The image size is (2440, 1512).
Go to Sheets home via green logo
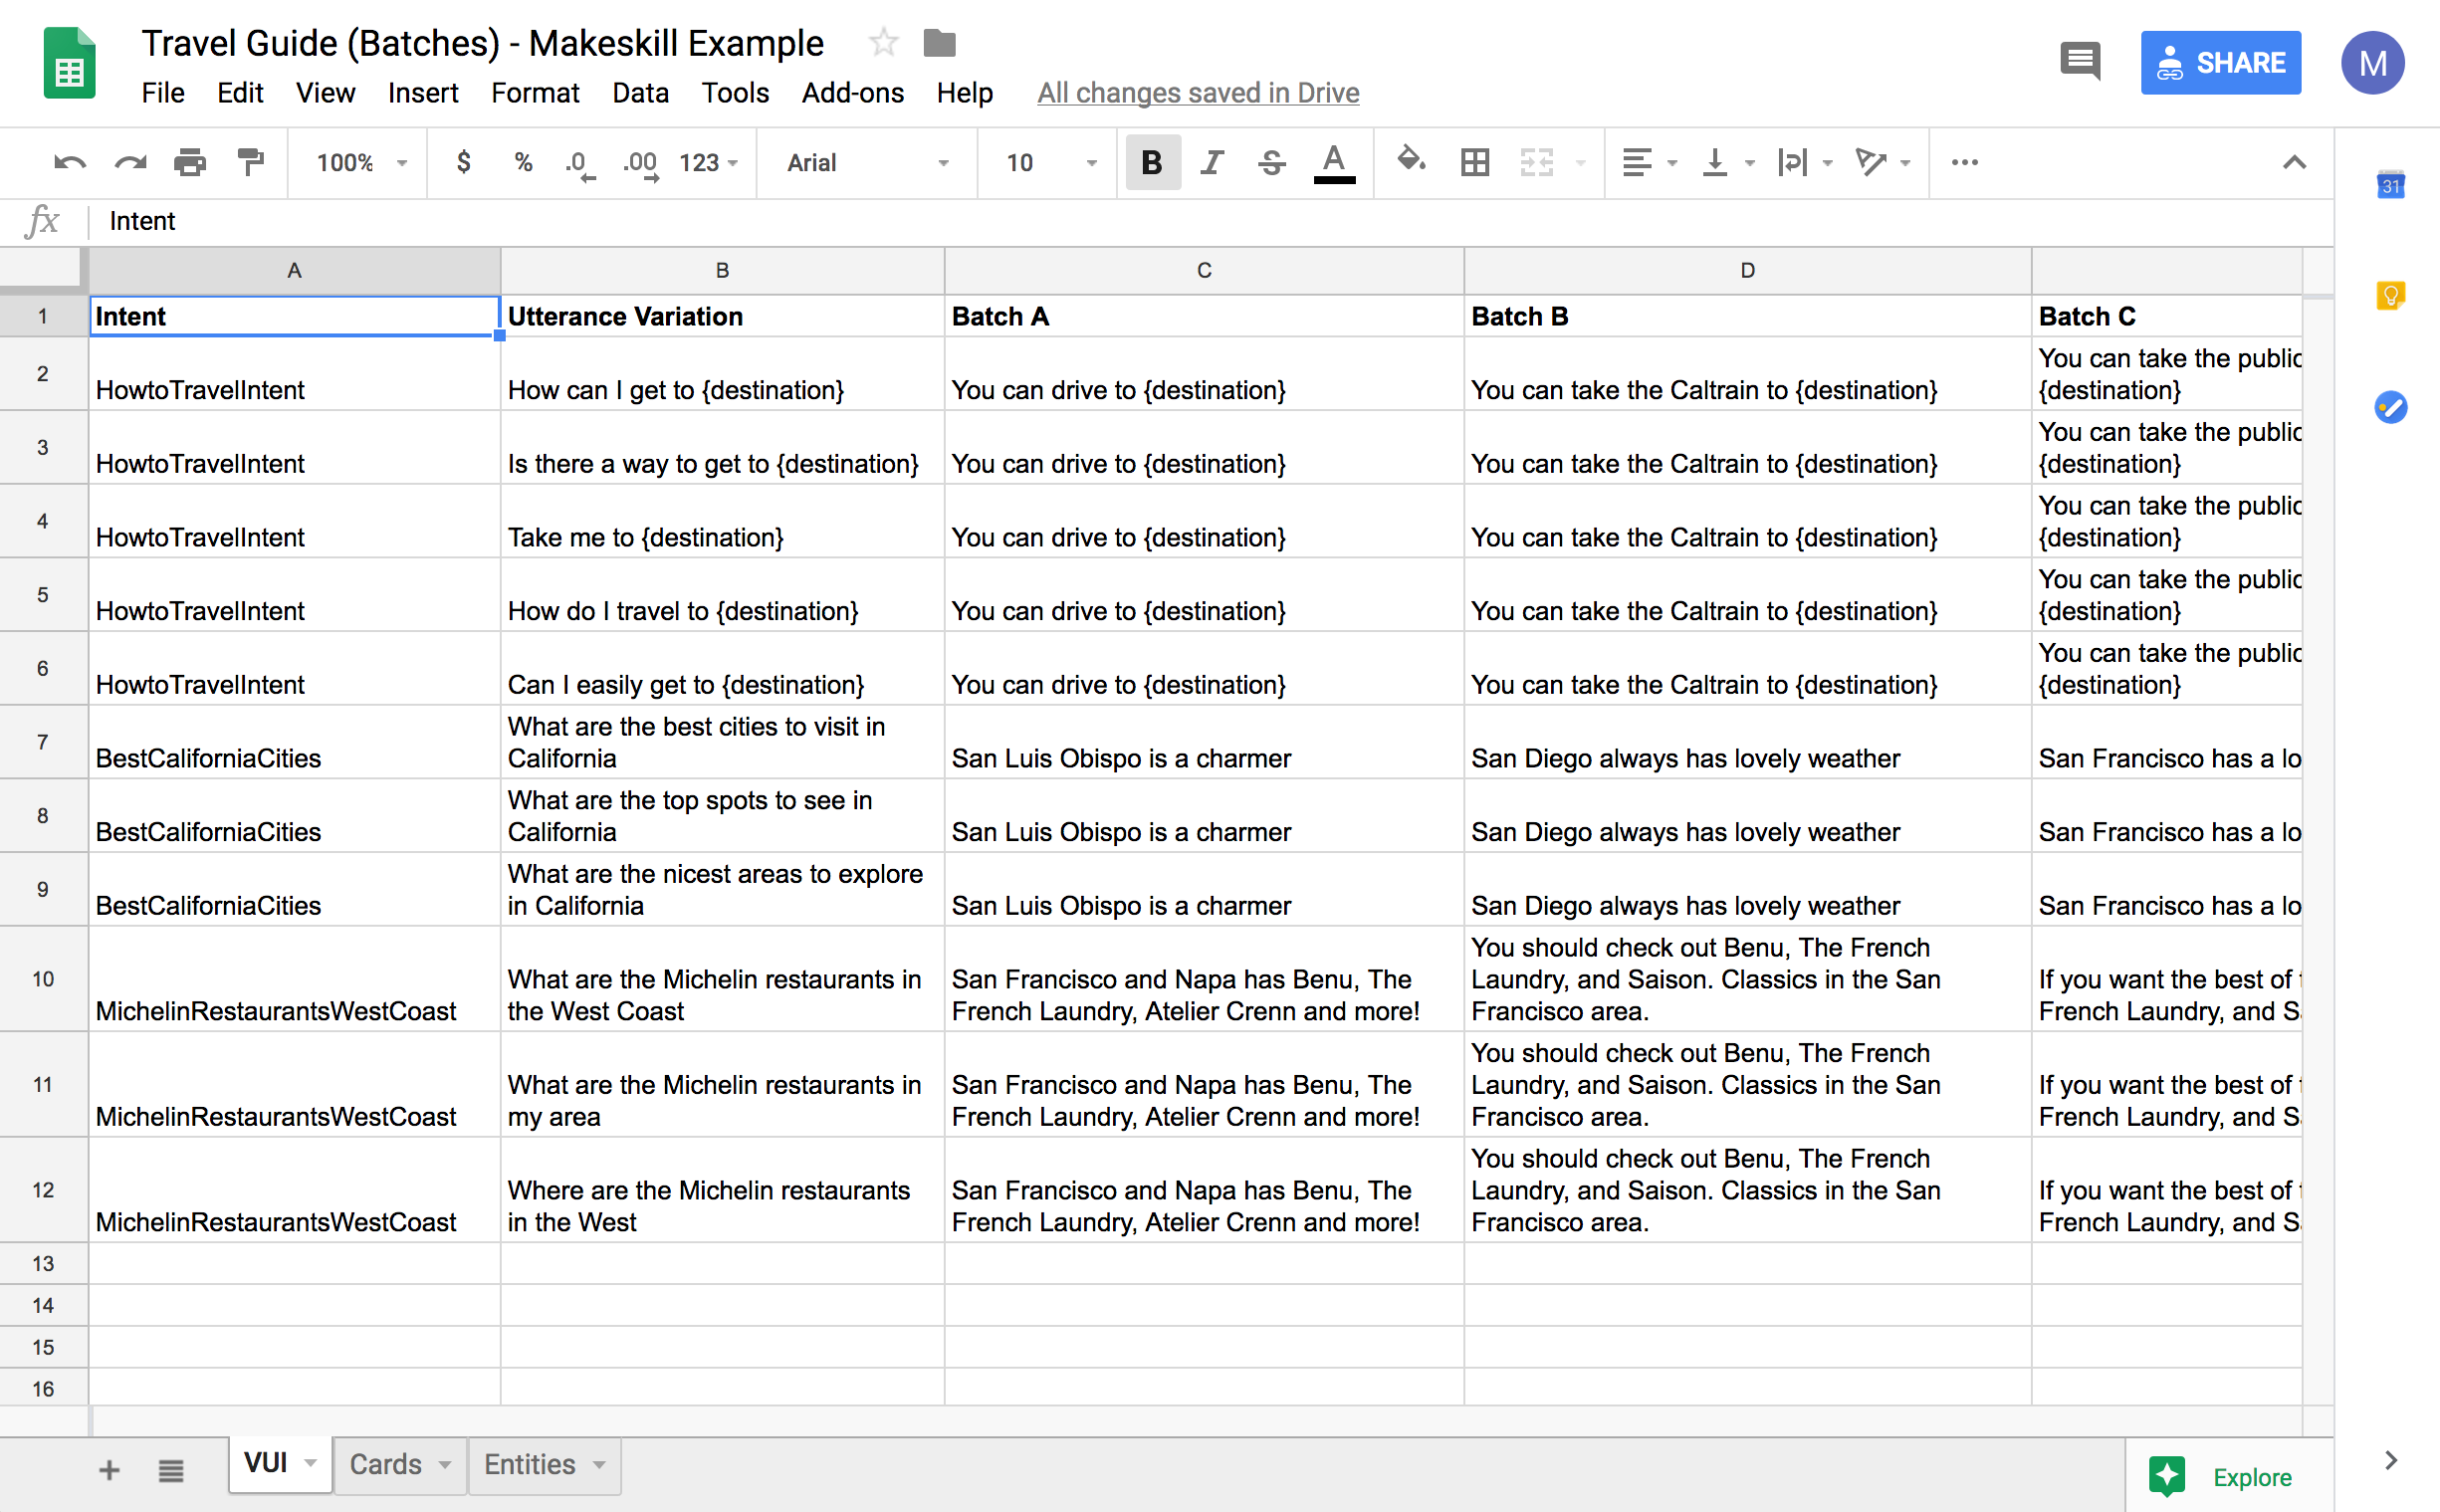click(x=69, y=63)
